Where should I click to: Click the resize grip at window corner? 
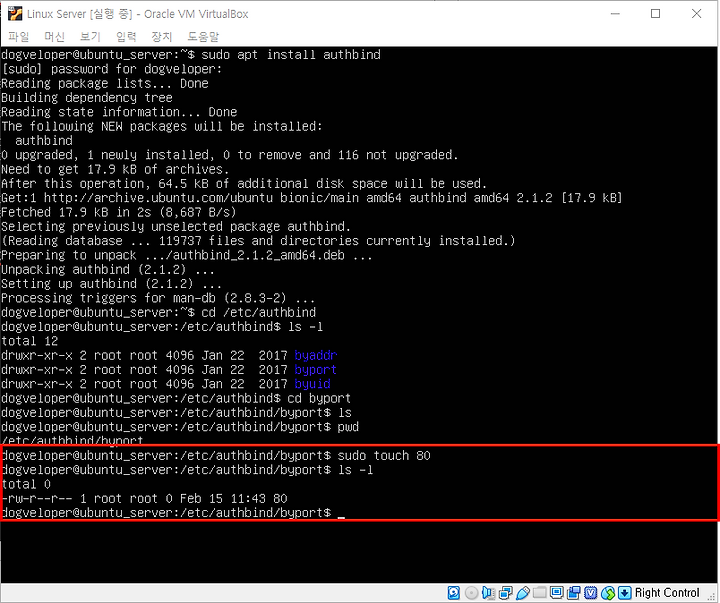click(x=711, y=596)
